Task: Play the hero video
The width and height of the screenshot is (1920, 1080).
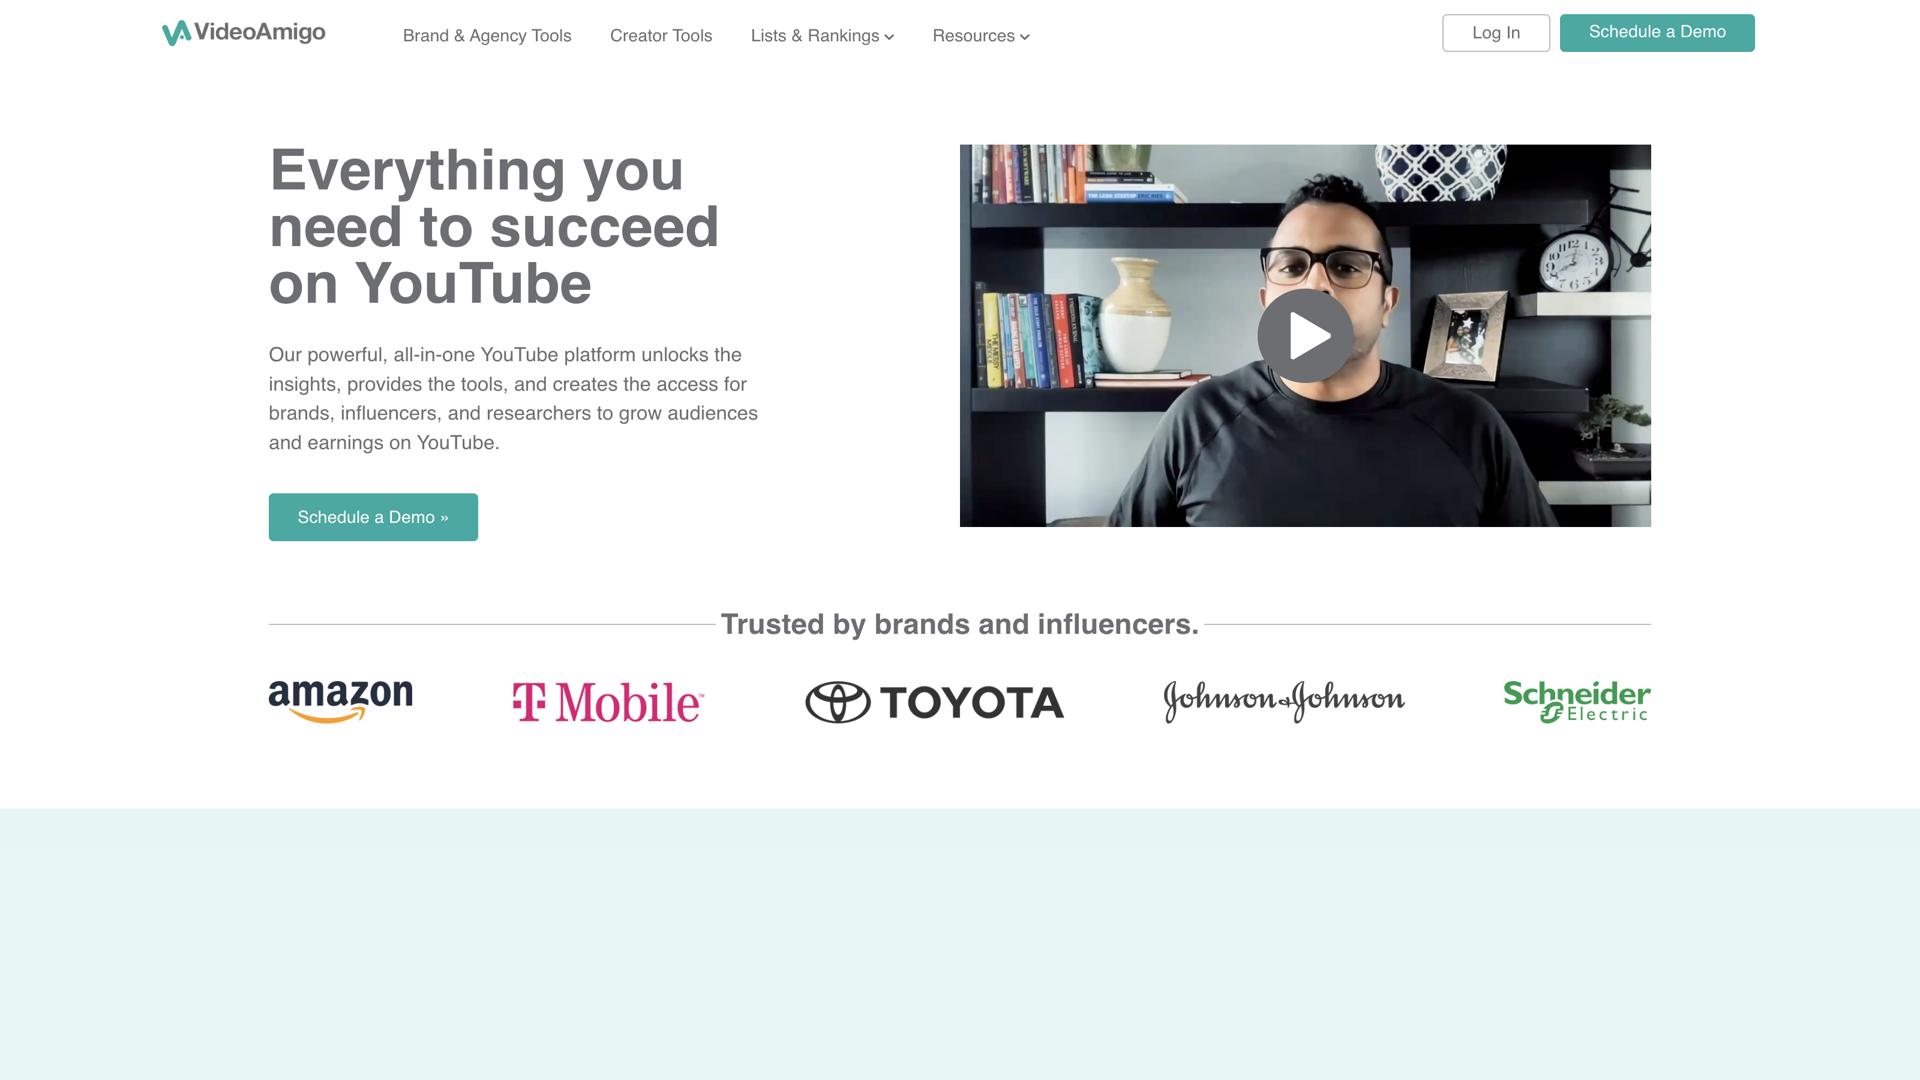Action: click(1305, 336)
